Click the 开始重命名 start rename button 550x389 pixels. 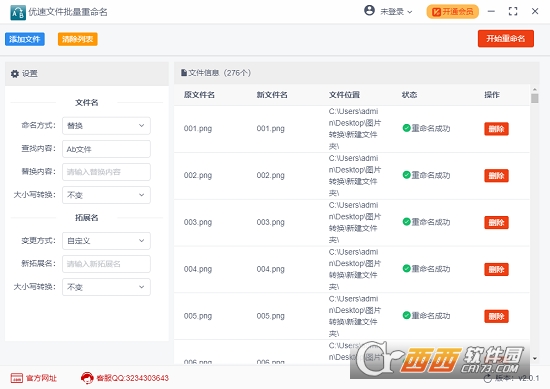click(x=505, y=39)
